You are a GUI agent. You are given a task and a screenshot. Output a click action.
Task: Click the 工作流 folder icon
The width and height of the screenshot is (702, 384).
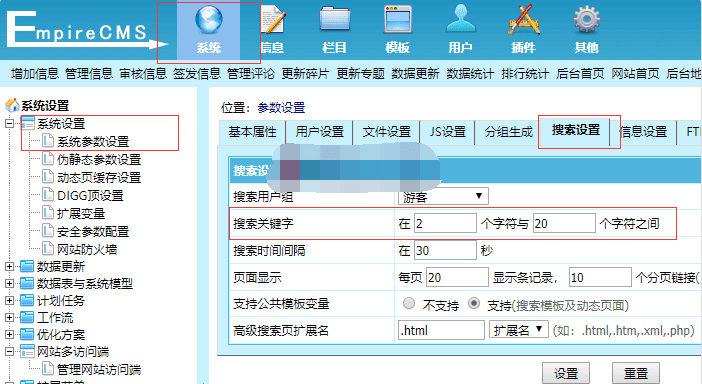pos(27,317)
